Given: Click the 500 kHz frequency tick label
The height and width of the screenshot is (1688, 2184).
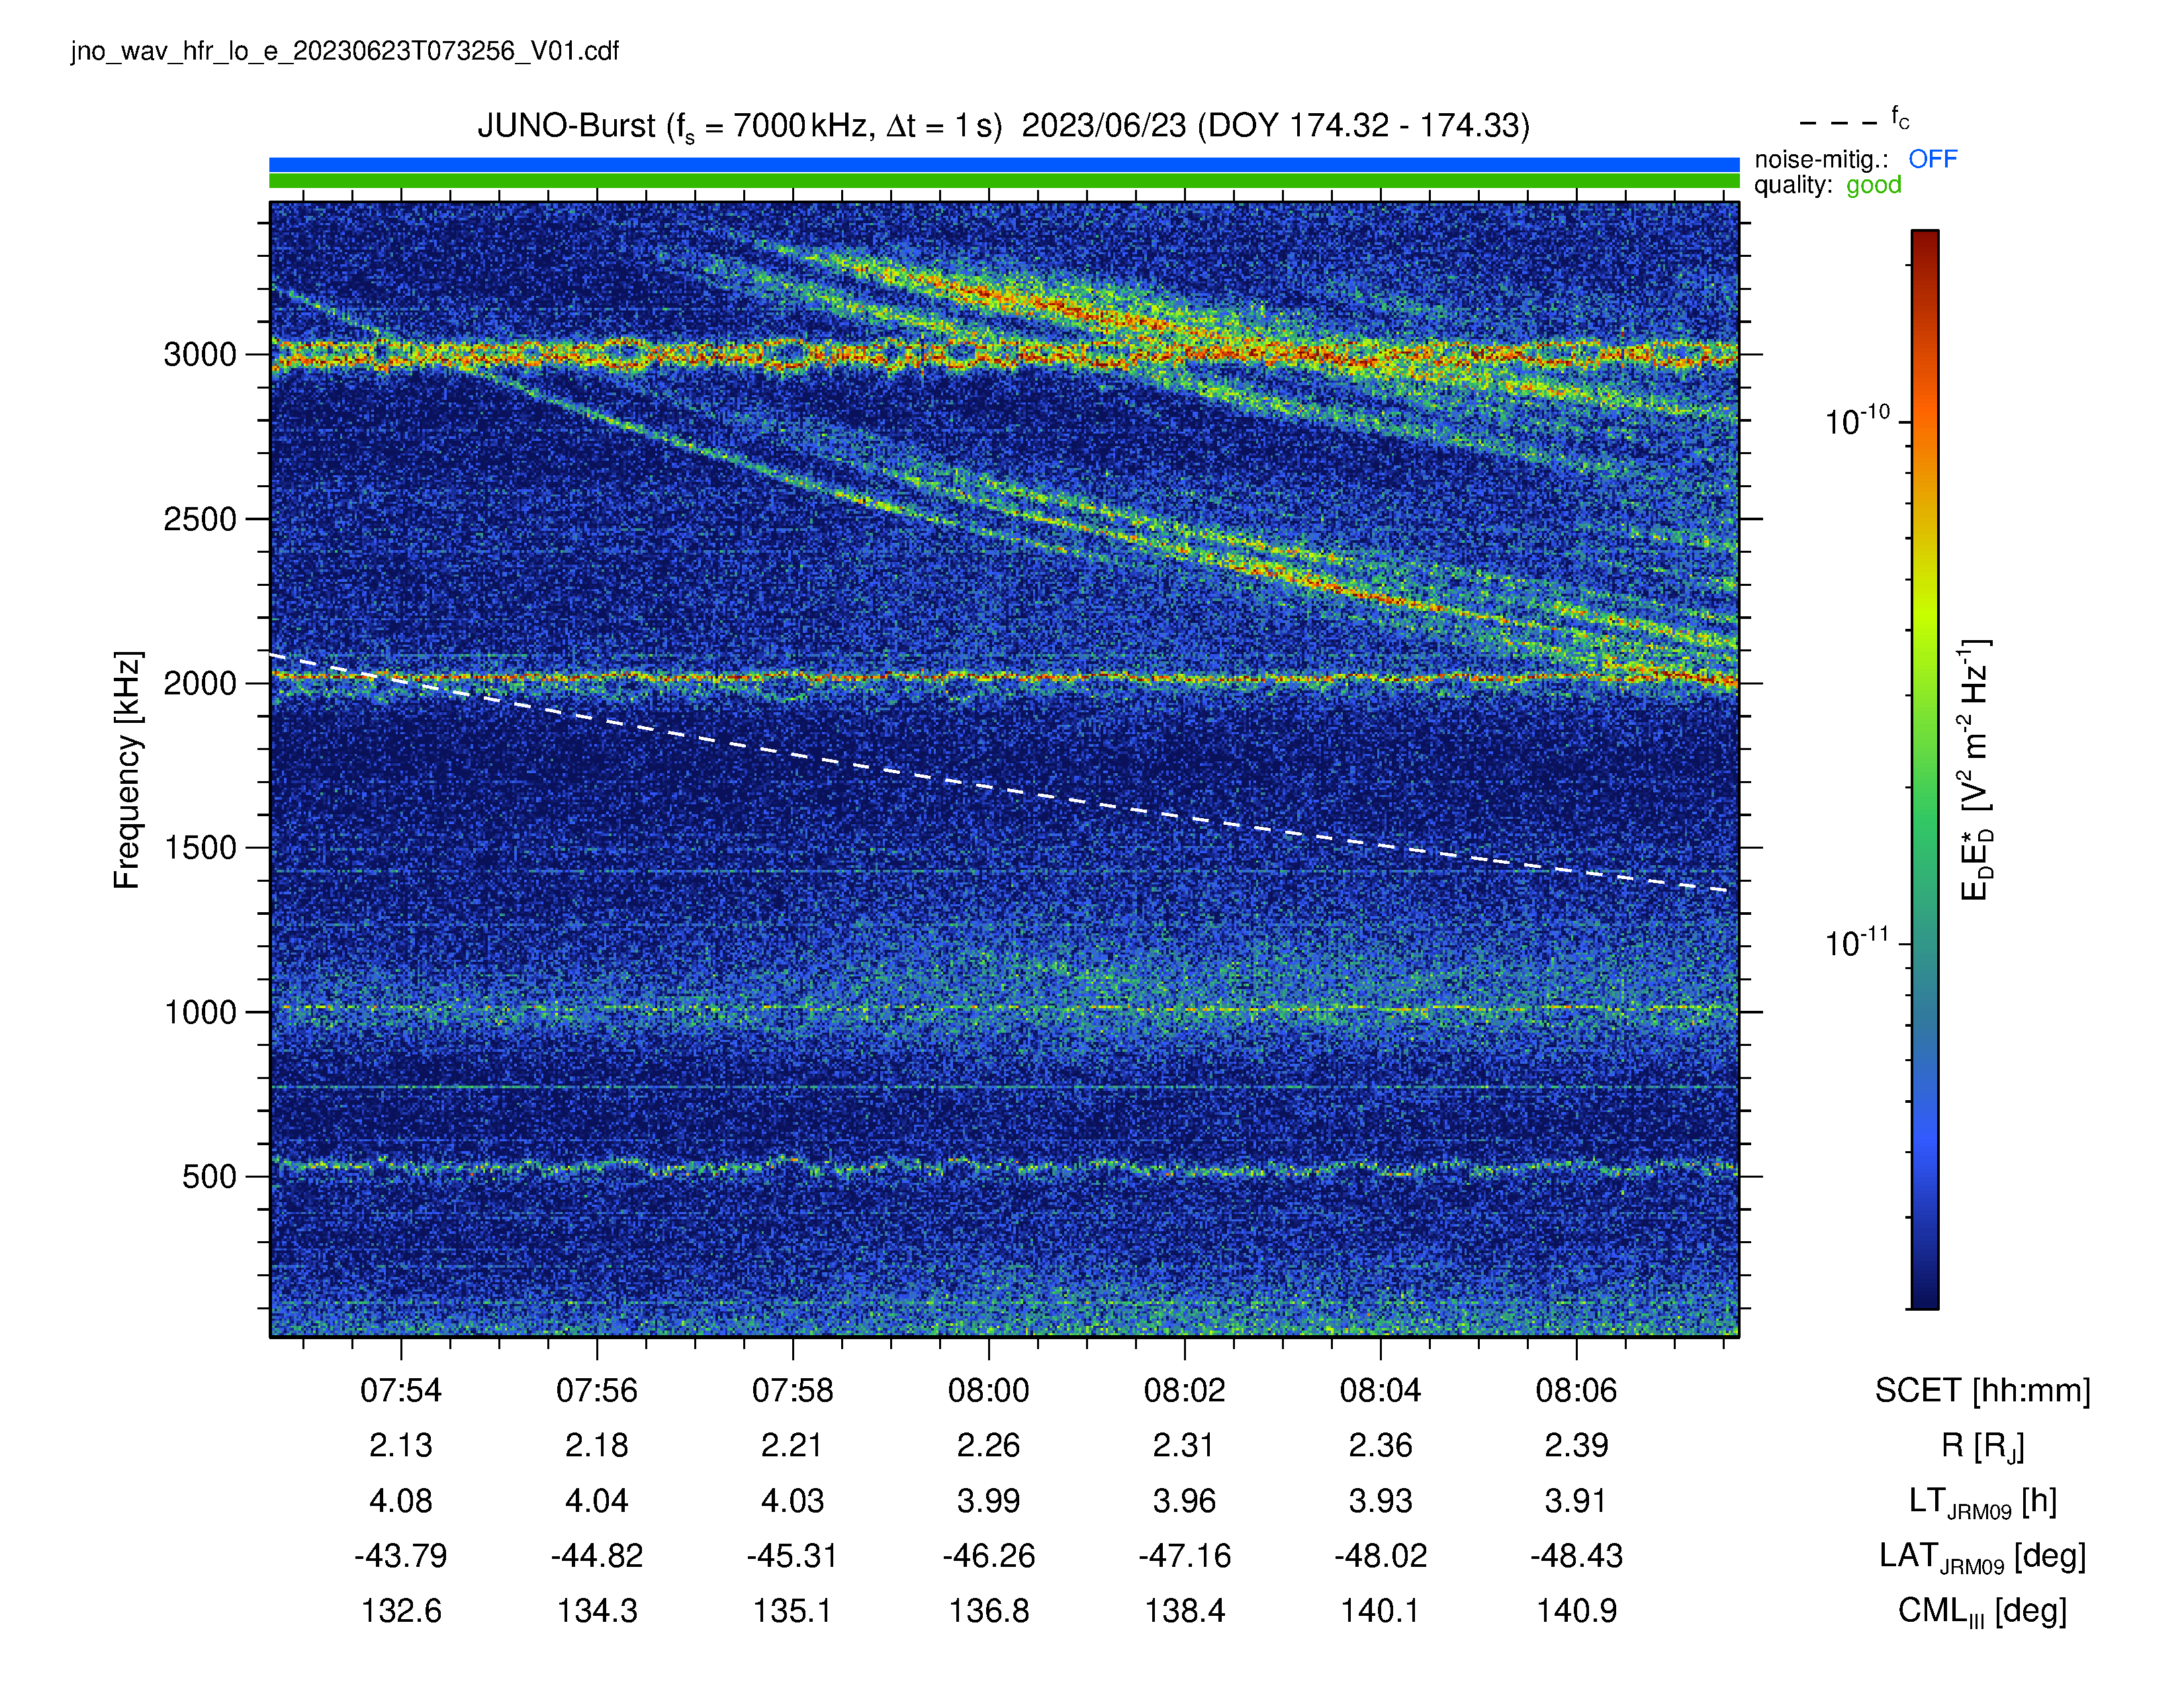Looking at the screenshot, I should tap(209, 1176).
